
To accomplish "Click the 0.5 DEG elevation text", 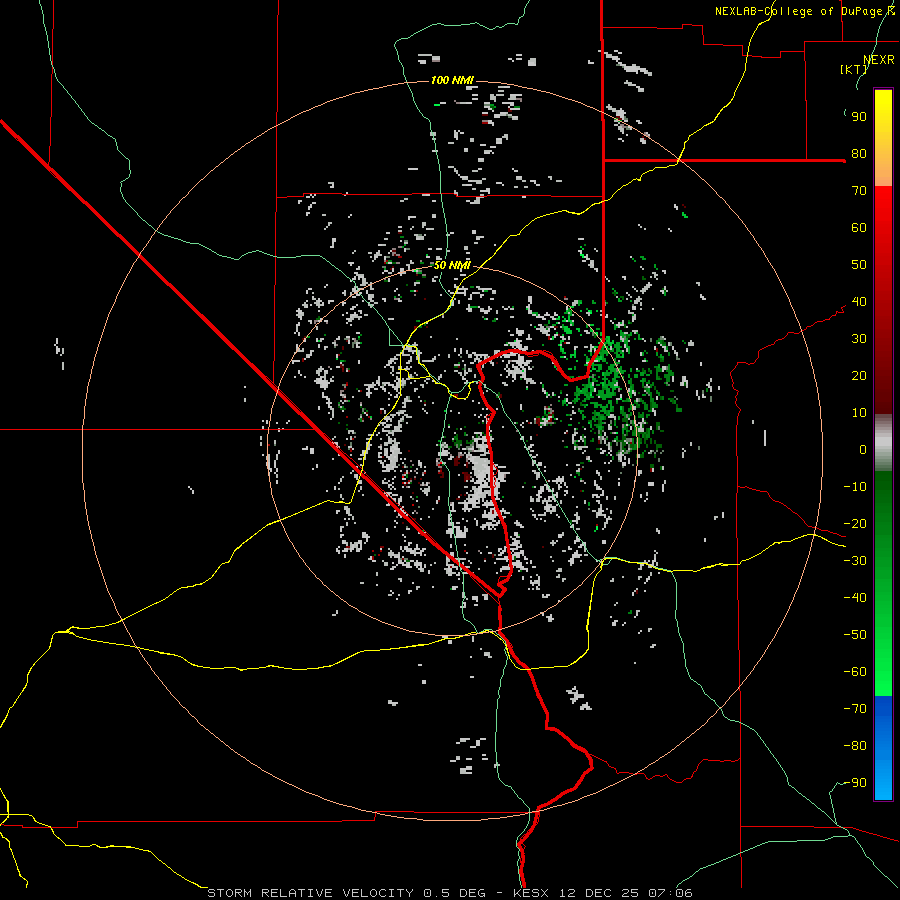I will pos(455,893).
